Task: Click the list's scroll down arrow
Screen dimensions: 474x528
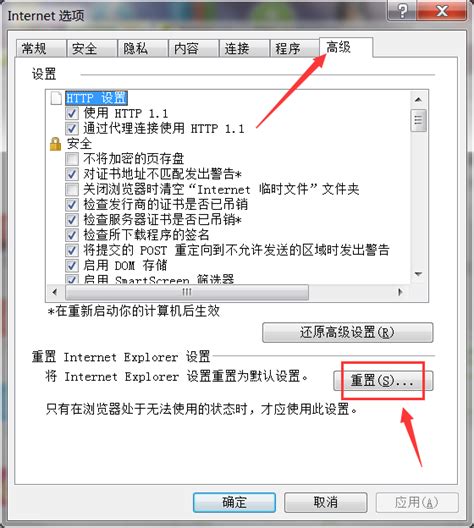Action: click(418, 274)
